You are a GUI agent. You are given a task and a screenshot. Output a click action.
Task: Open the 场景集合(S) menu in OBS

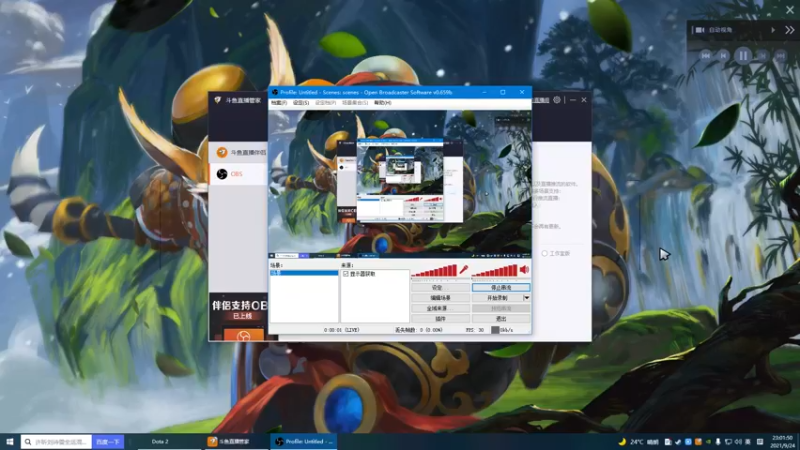click(355, 103)
